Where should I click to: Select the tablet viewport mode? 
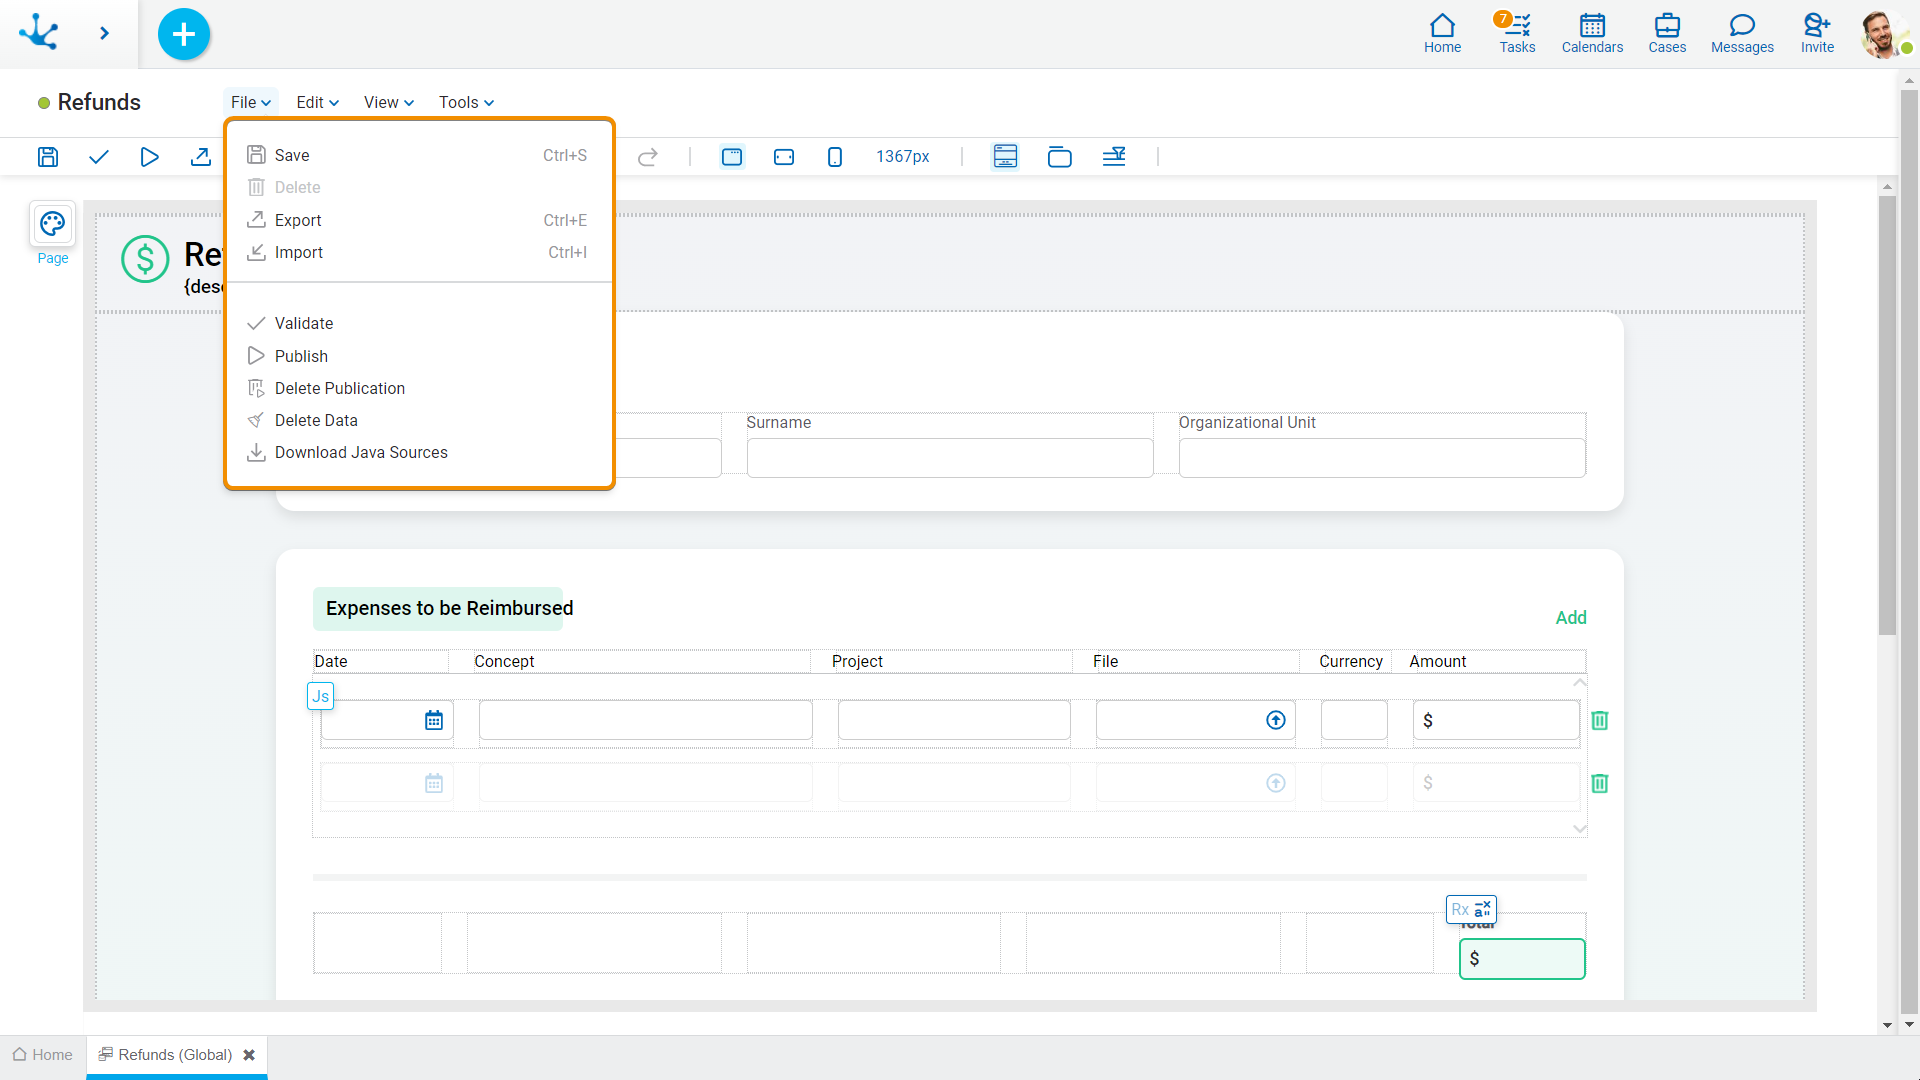point(784,157)
